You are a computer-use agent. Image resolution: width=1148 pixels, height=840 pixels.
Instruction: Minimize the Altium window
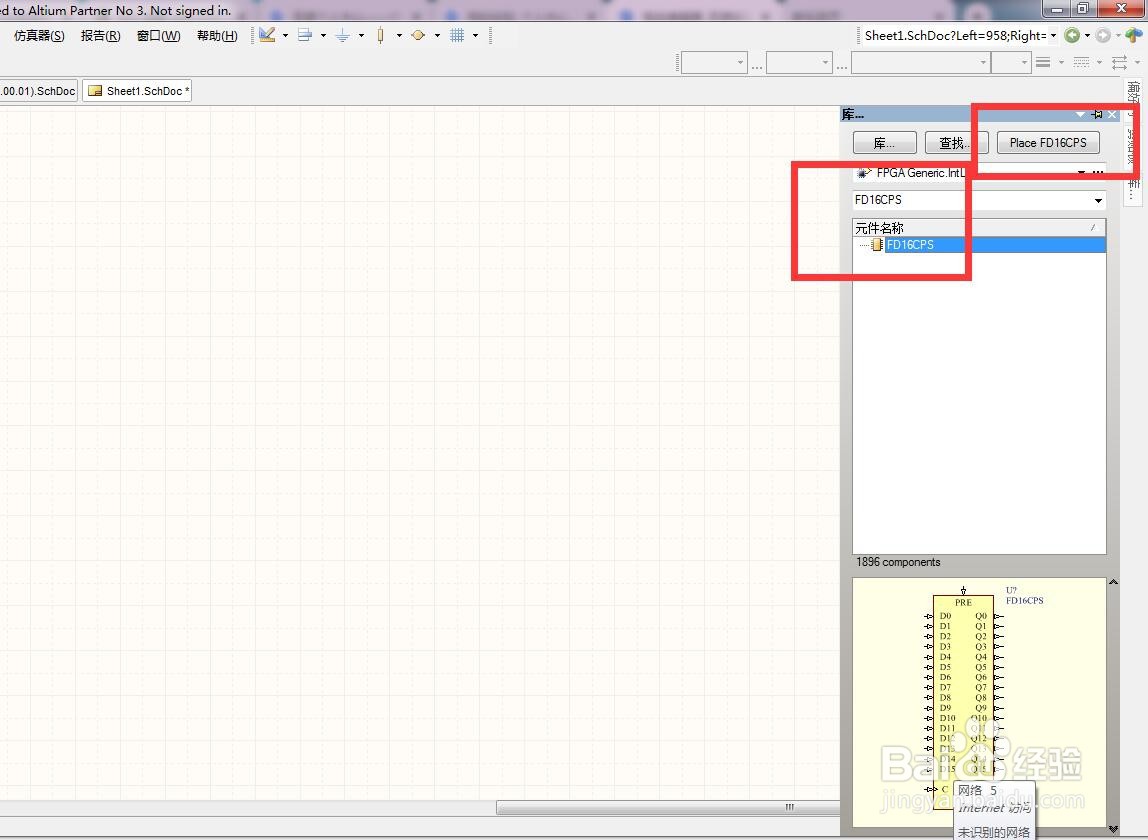coord(1057,9)
